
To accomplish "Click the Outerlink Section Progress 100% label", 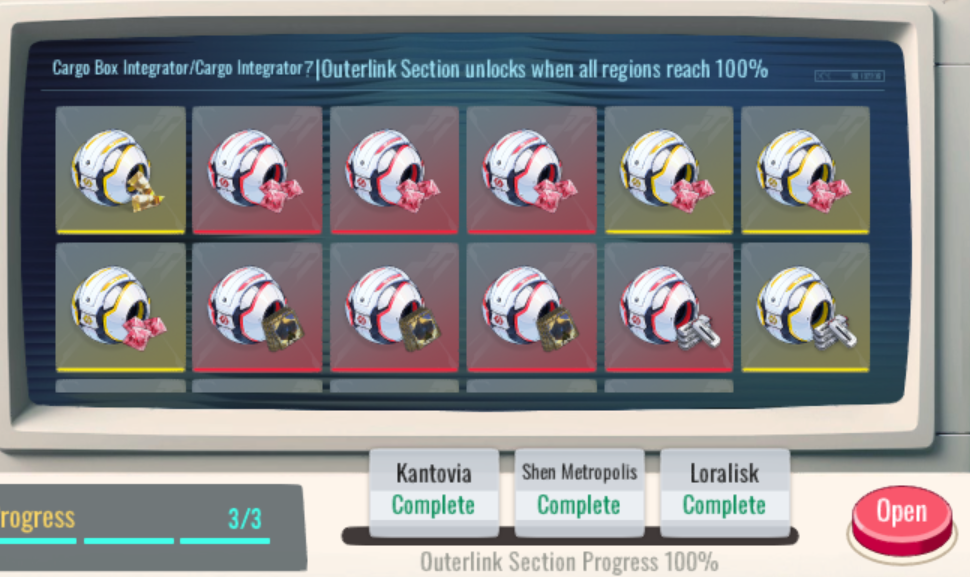I will click(569, 562).
